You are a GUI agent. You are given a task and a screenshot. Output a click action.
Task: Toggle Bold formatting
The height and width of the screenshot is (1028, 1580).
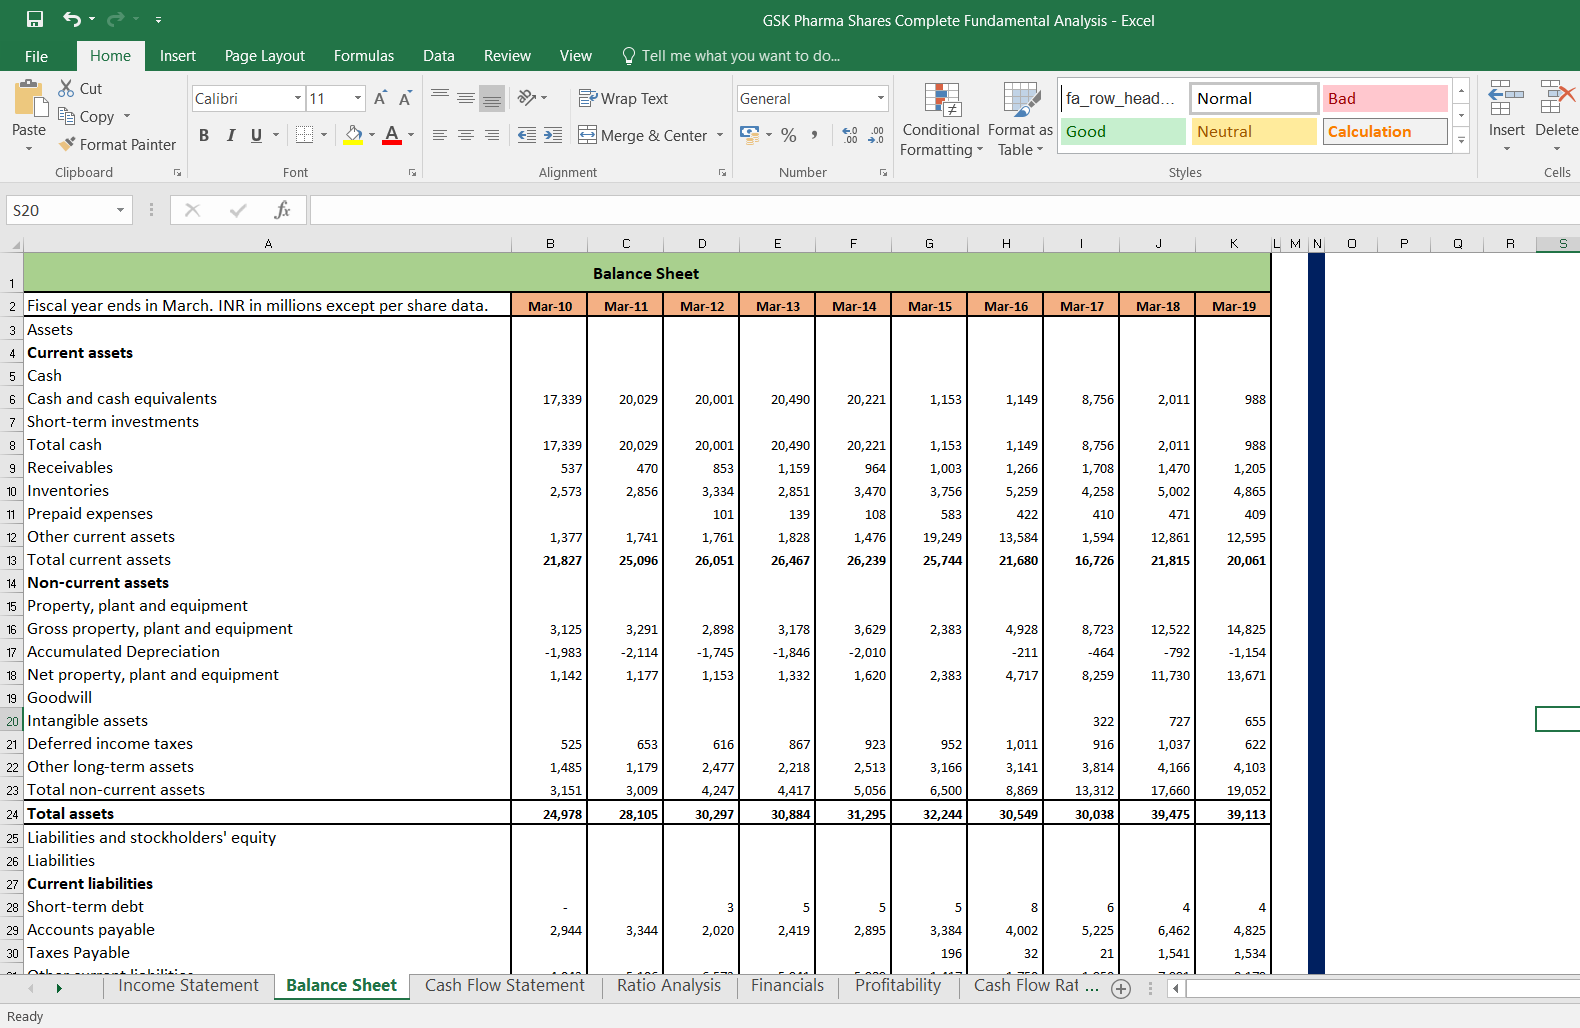(204, 135)
